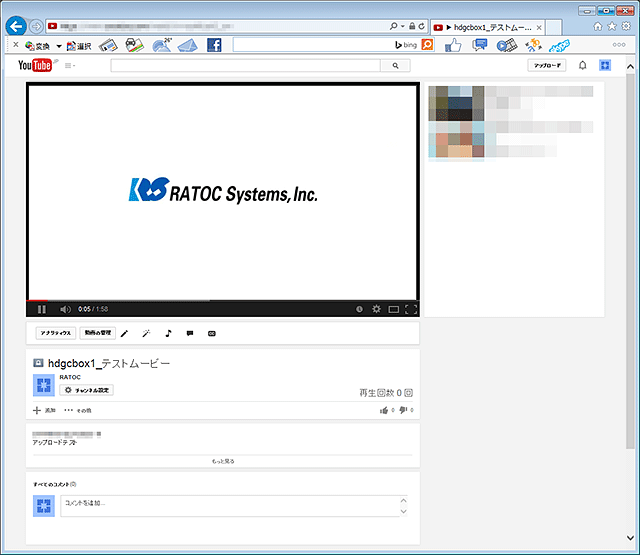Click the browser forward arrow
640x555 pixels.
pyautogui.click(x=36, y=27)
